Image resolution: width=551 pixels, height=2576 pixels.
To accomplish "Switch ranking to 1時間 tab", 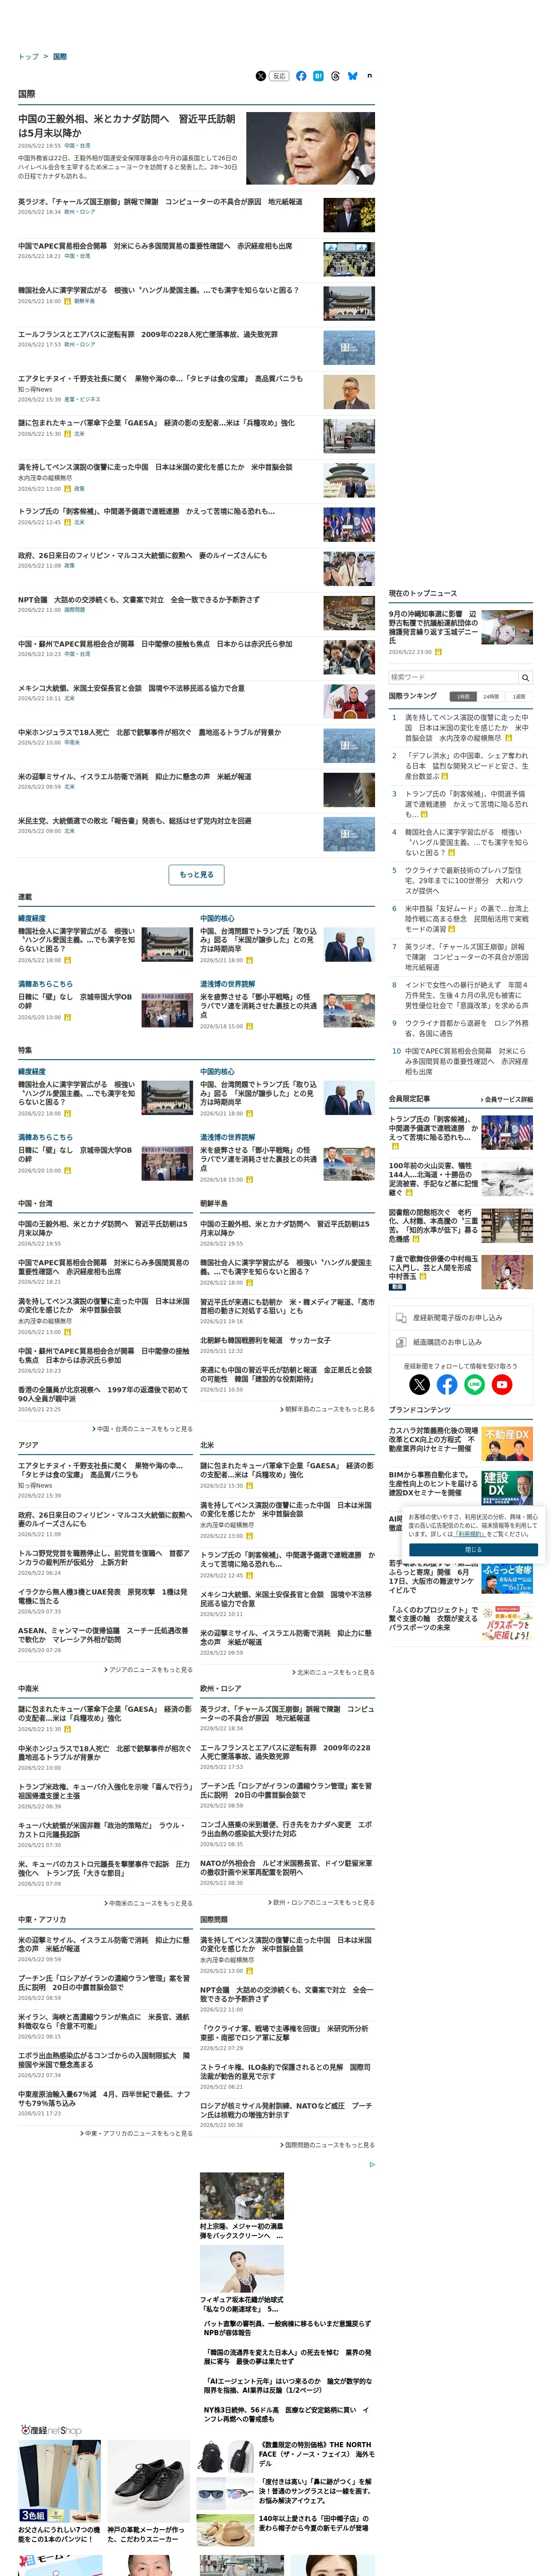I will (x=462, y=696).
